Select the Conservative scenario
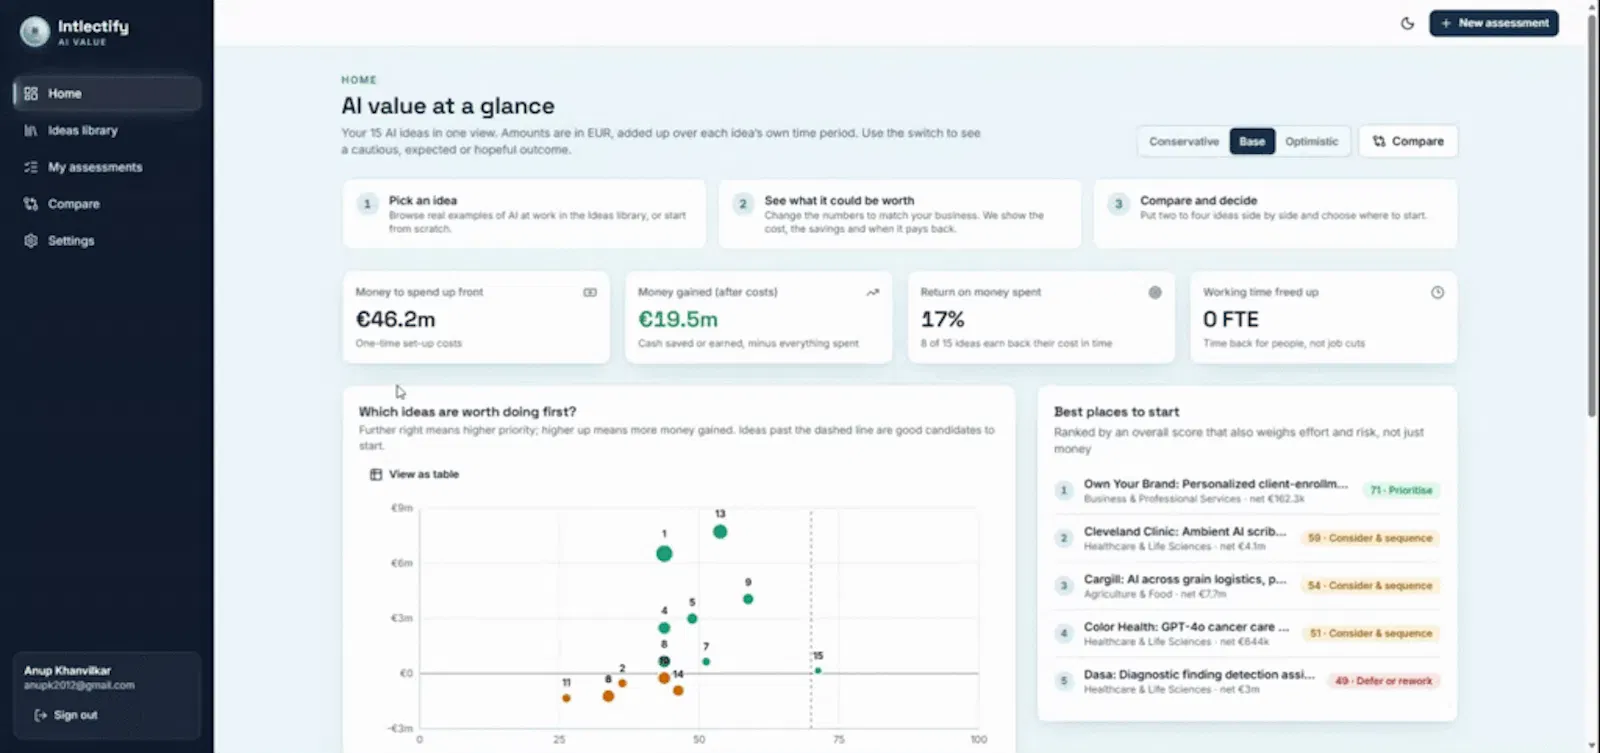Screen dimensions: 1600x753 1184,141
